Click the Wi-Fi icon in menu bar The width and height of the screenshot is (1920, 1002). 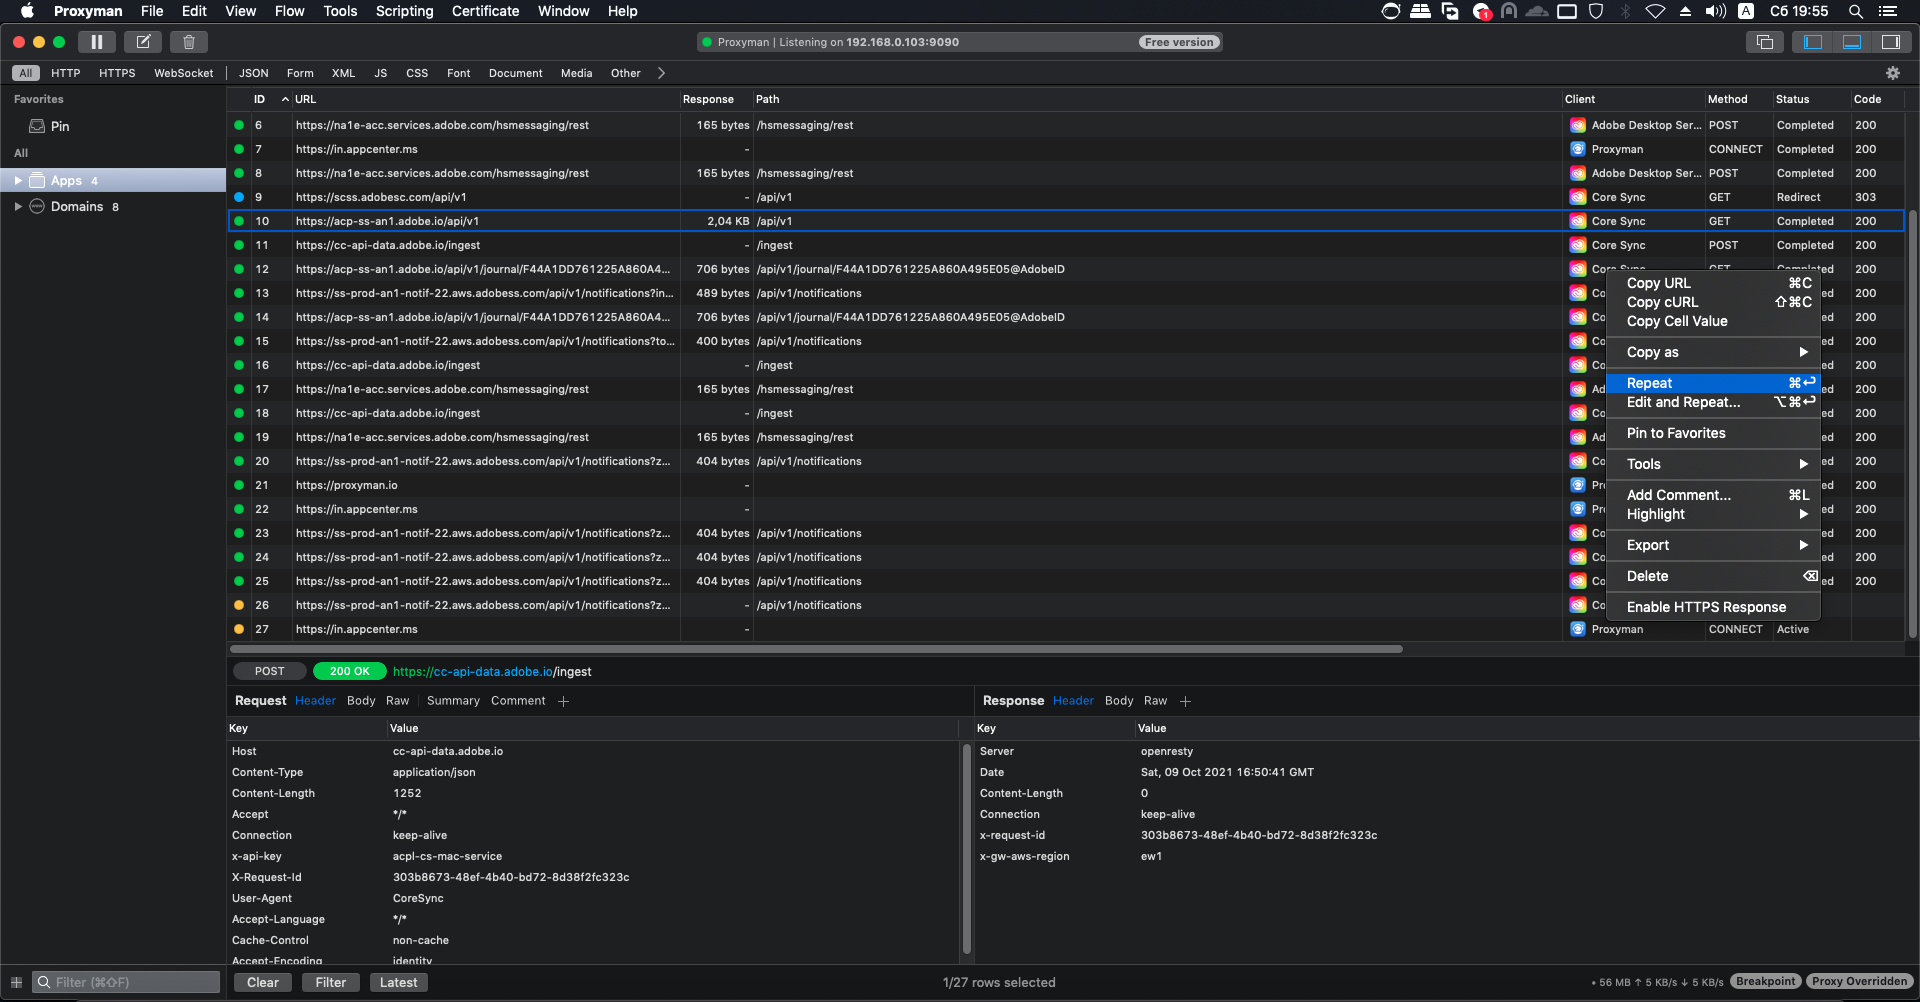(1655, 11)
